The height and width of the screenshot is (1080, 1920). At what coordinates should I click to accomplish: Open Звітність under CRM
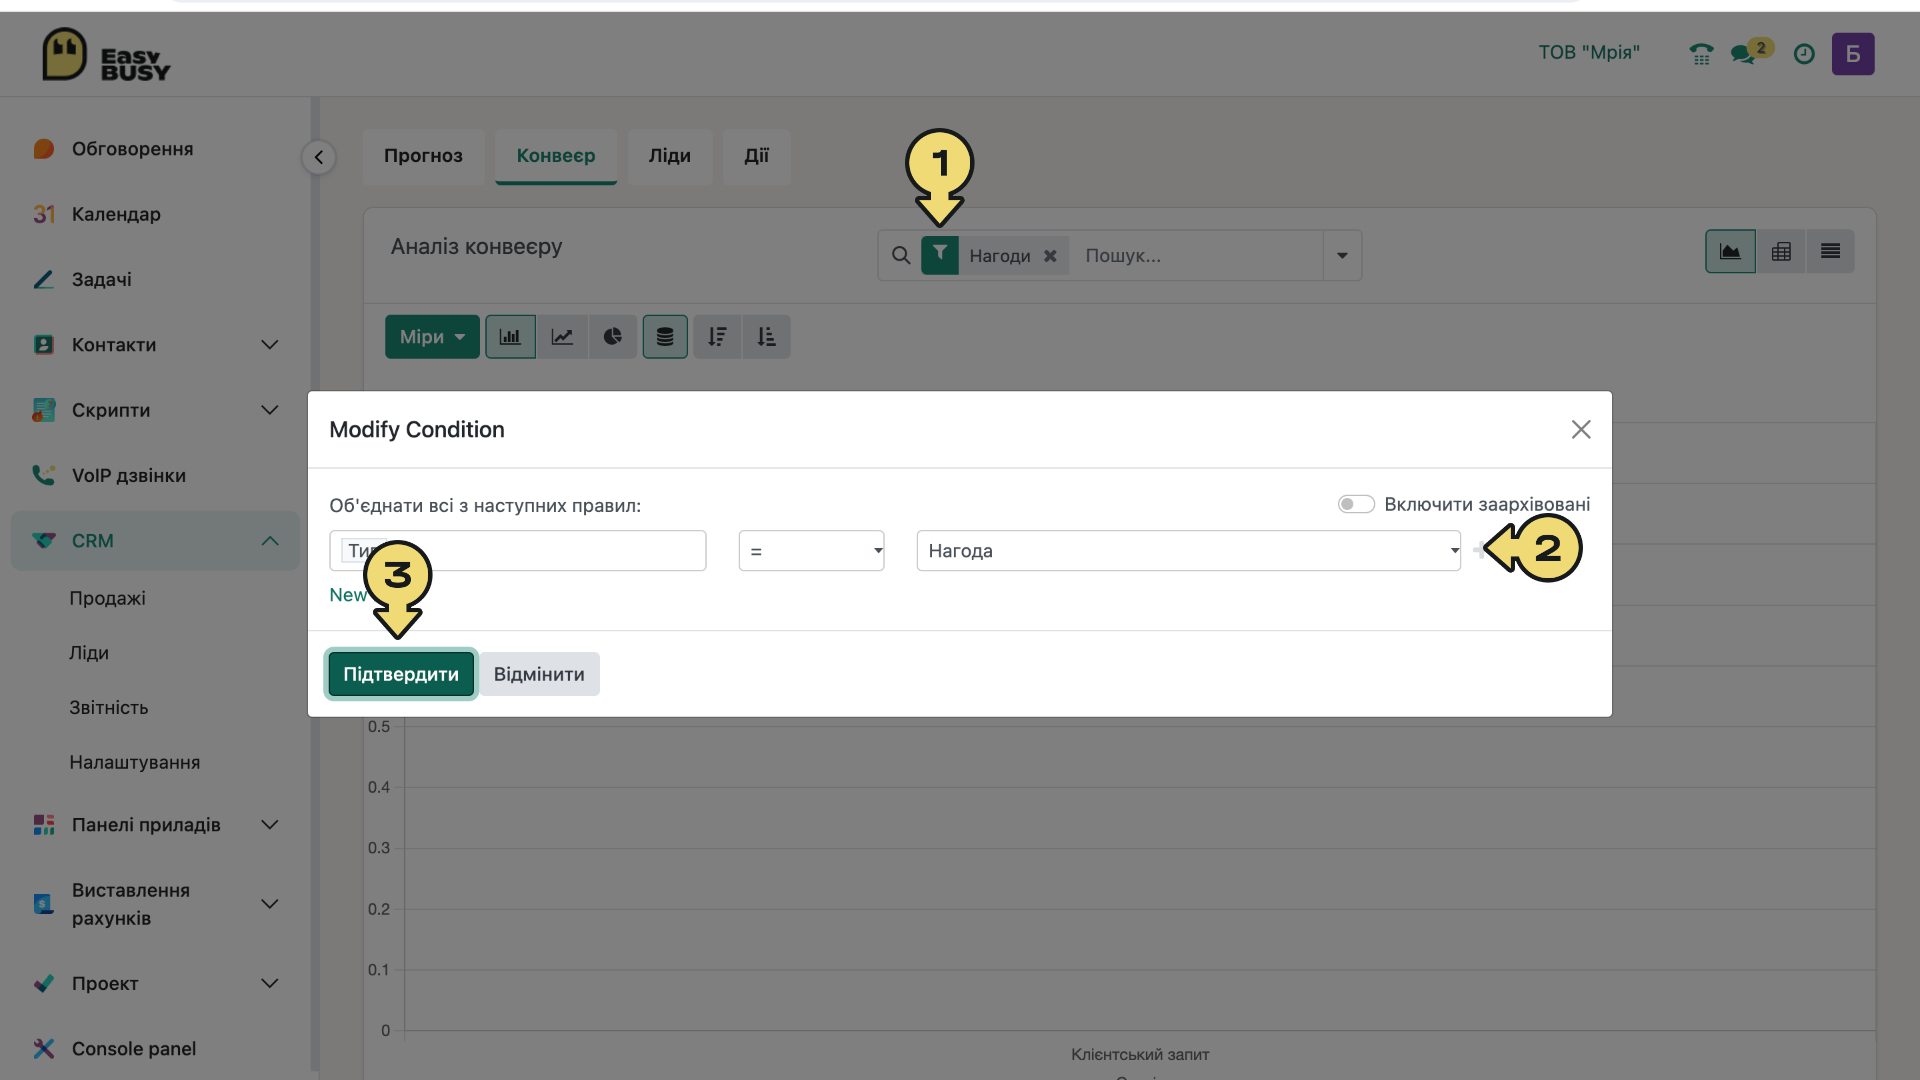tap(109, 708)
